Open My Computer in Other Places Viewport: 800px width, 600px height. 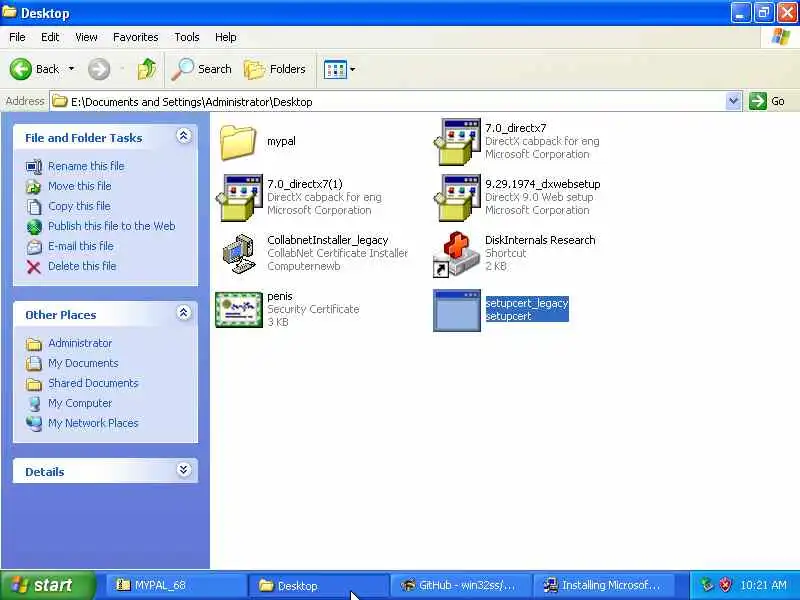click(80, 403)
